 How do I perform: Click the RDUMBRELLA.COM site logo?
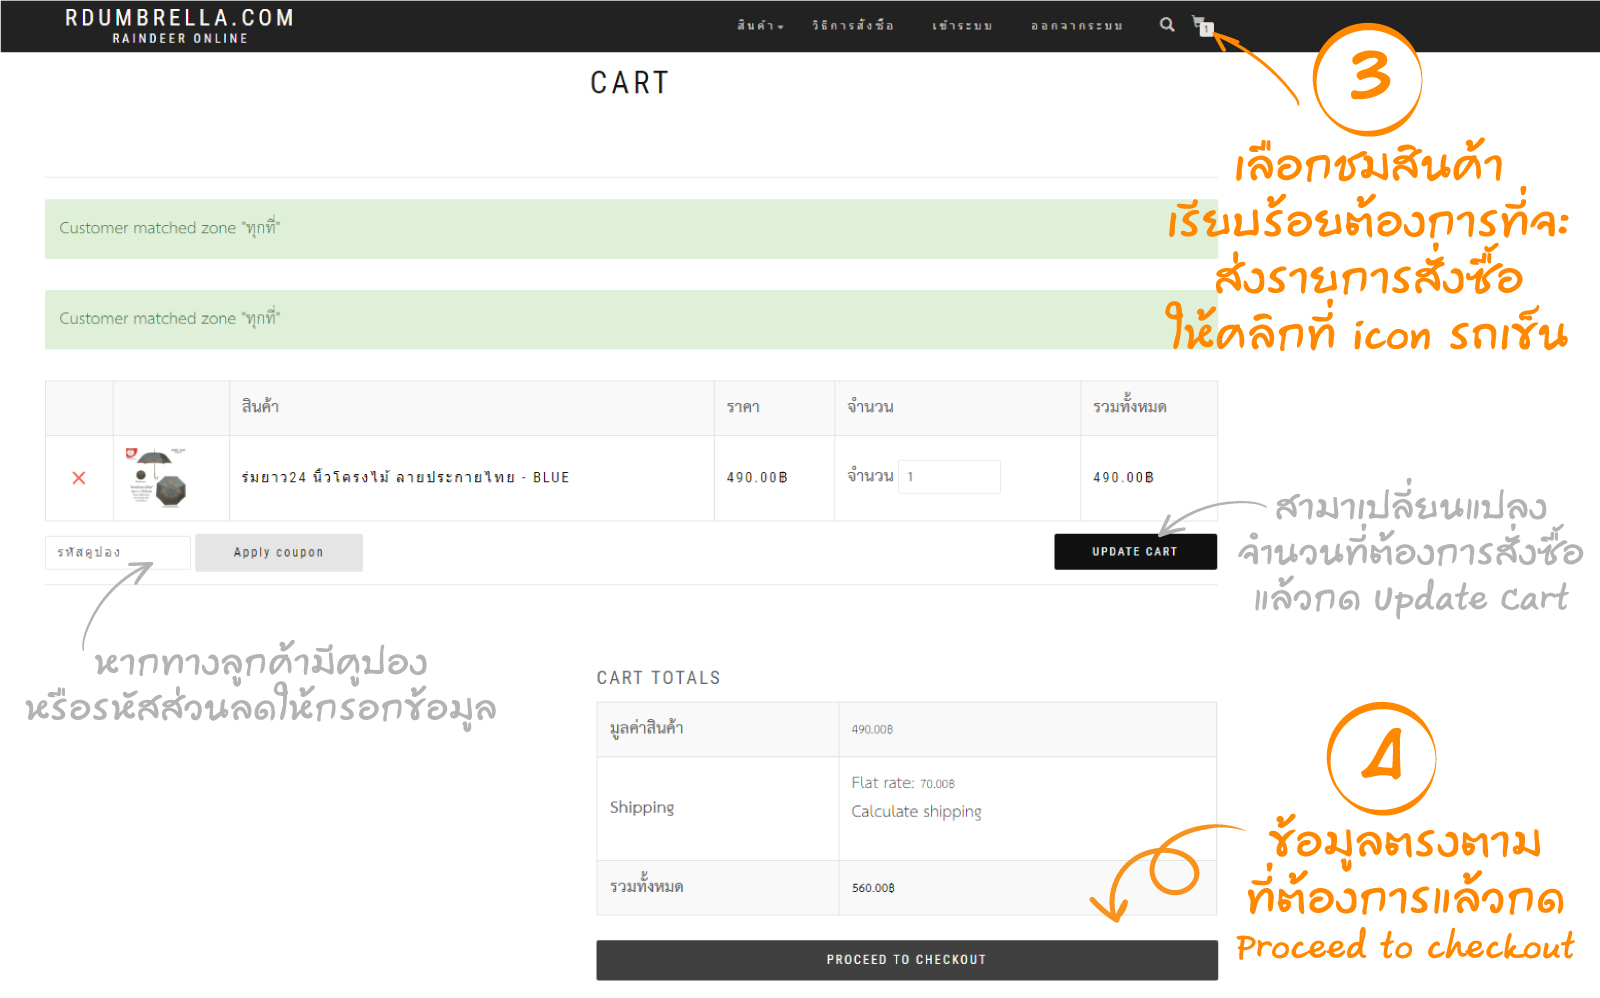tap(180, 26)
